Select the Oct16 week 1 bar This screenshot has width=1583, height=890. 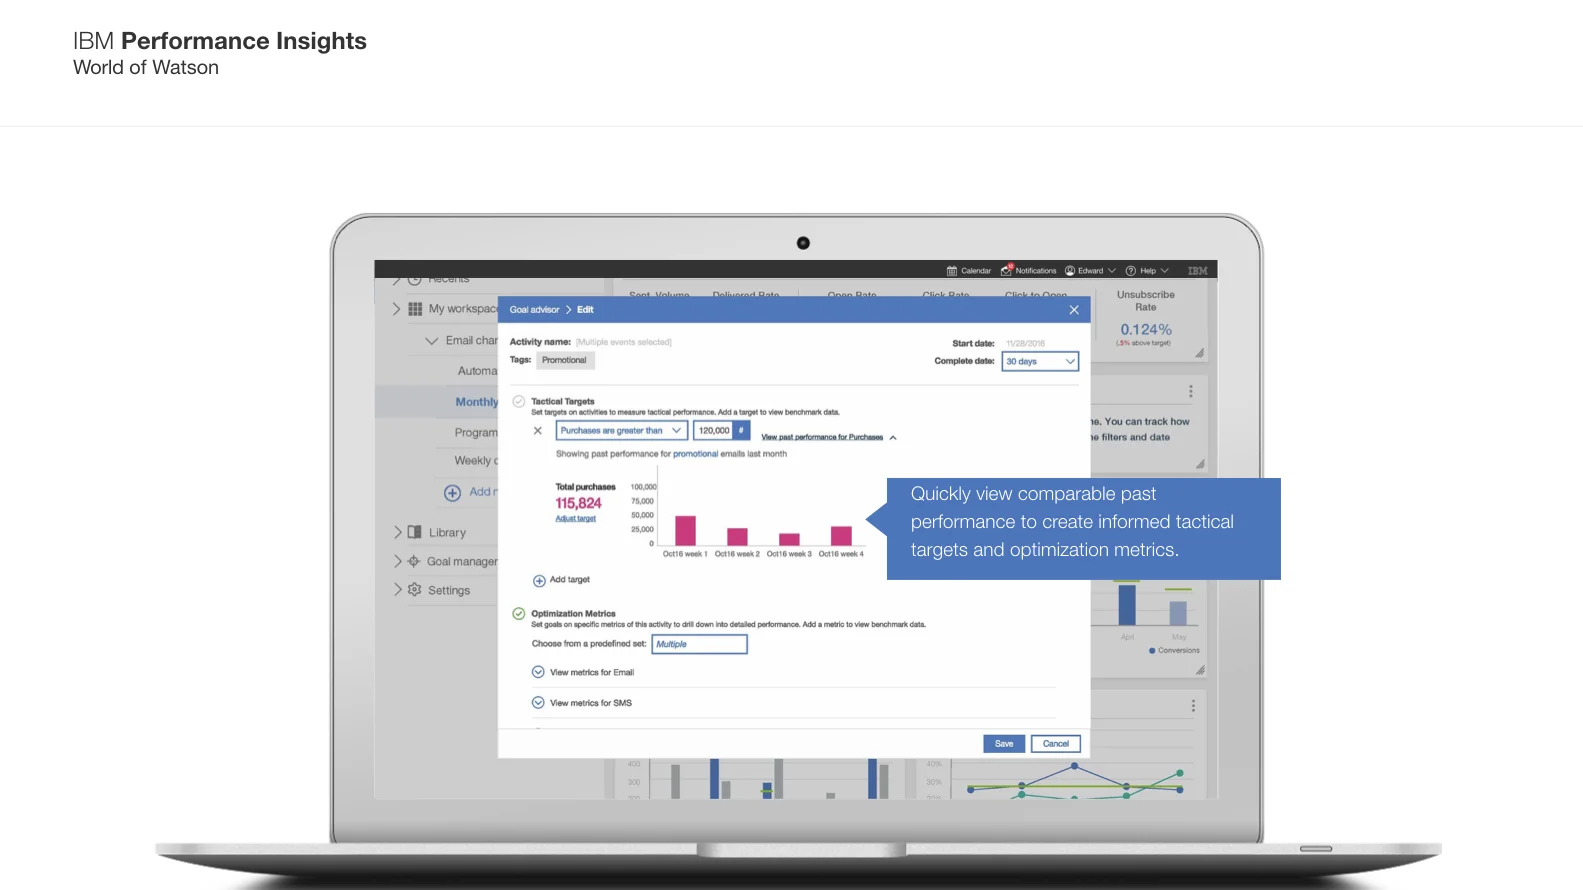[x=685, y=530]
